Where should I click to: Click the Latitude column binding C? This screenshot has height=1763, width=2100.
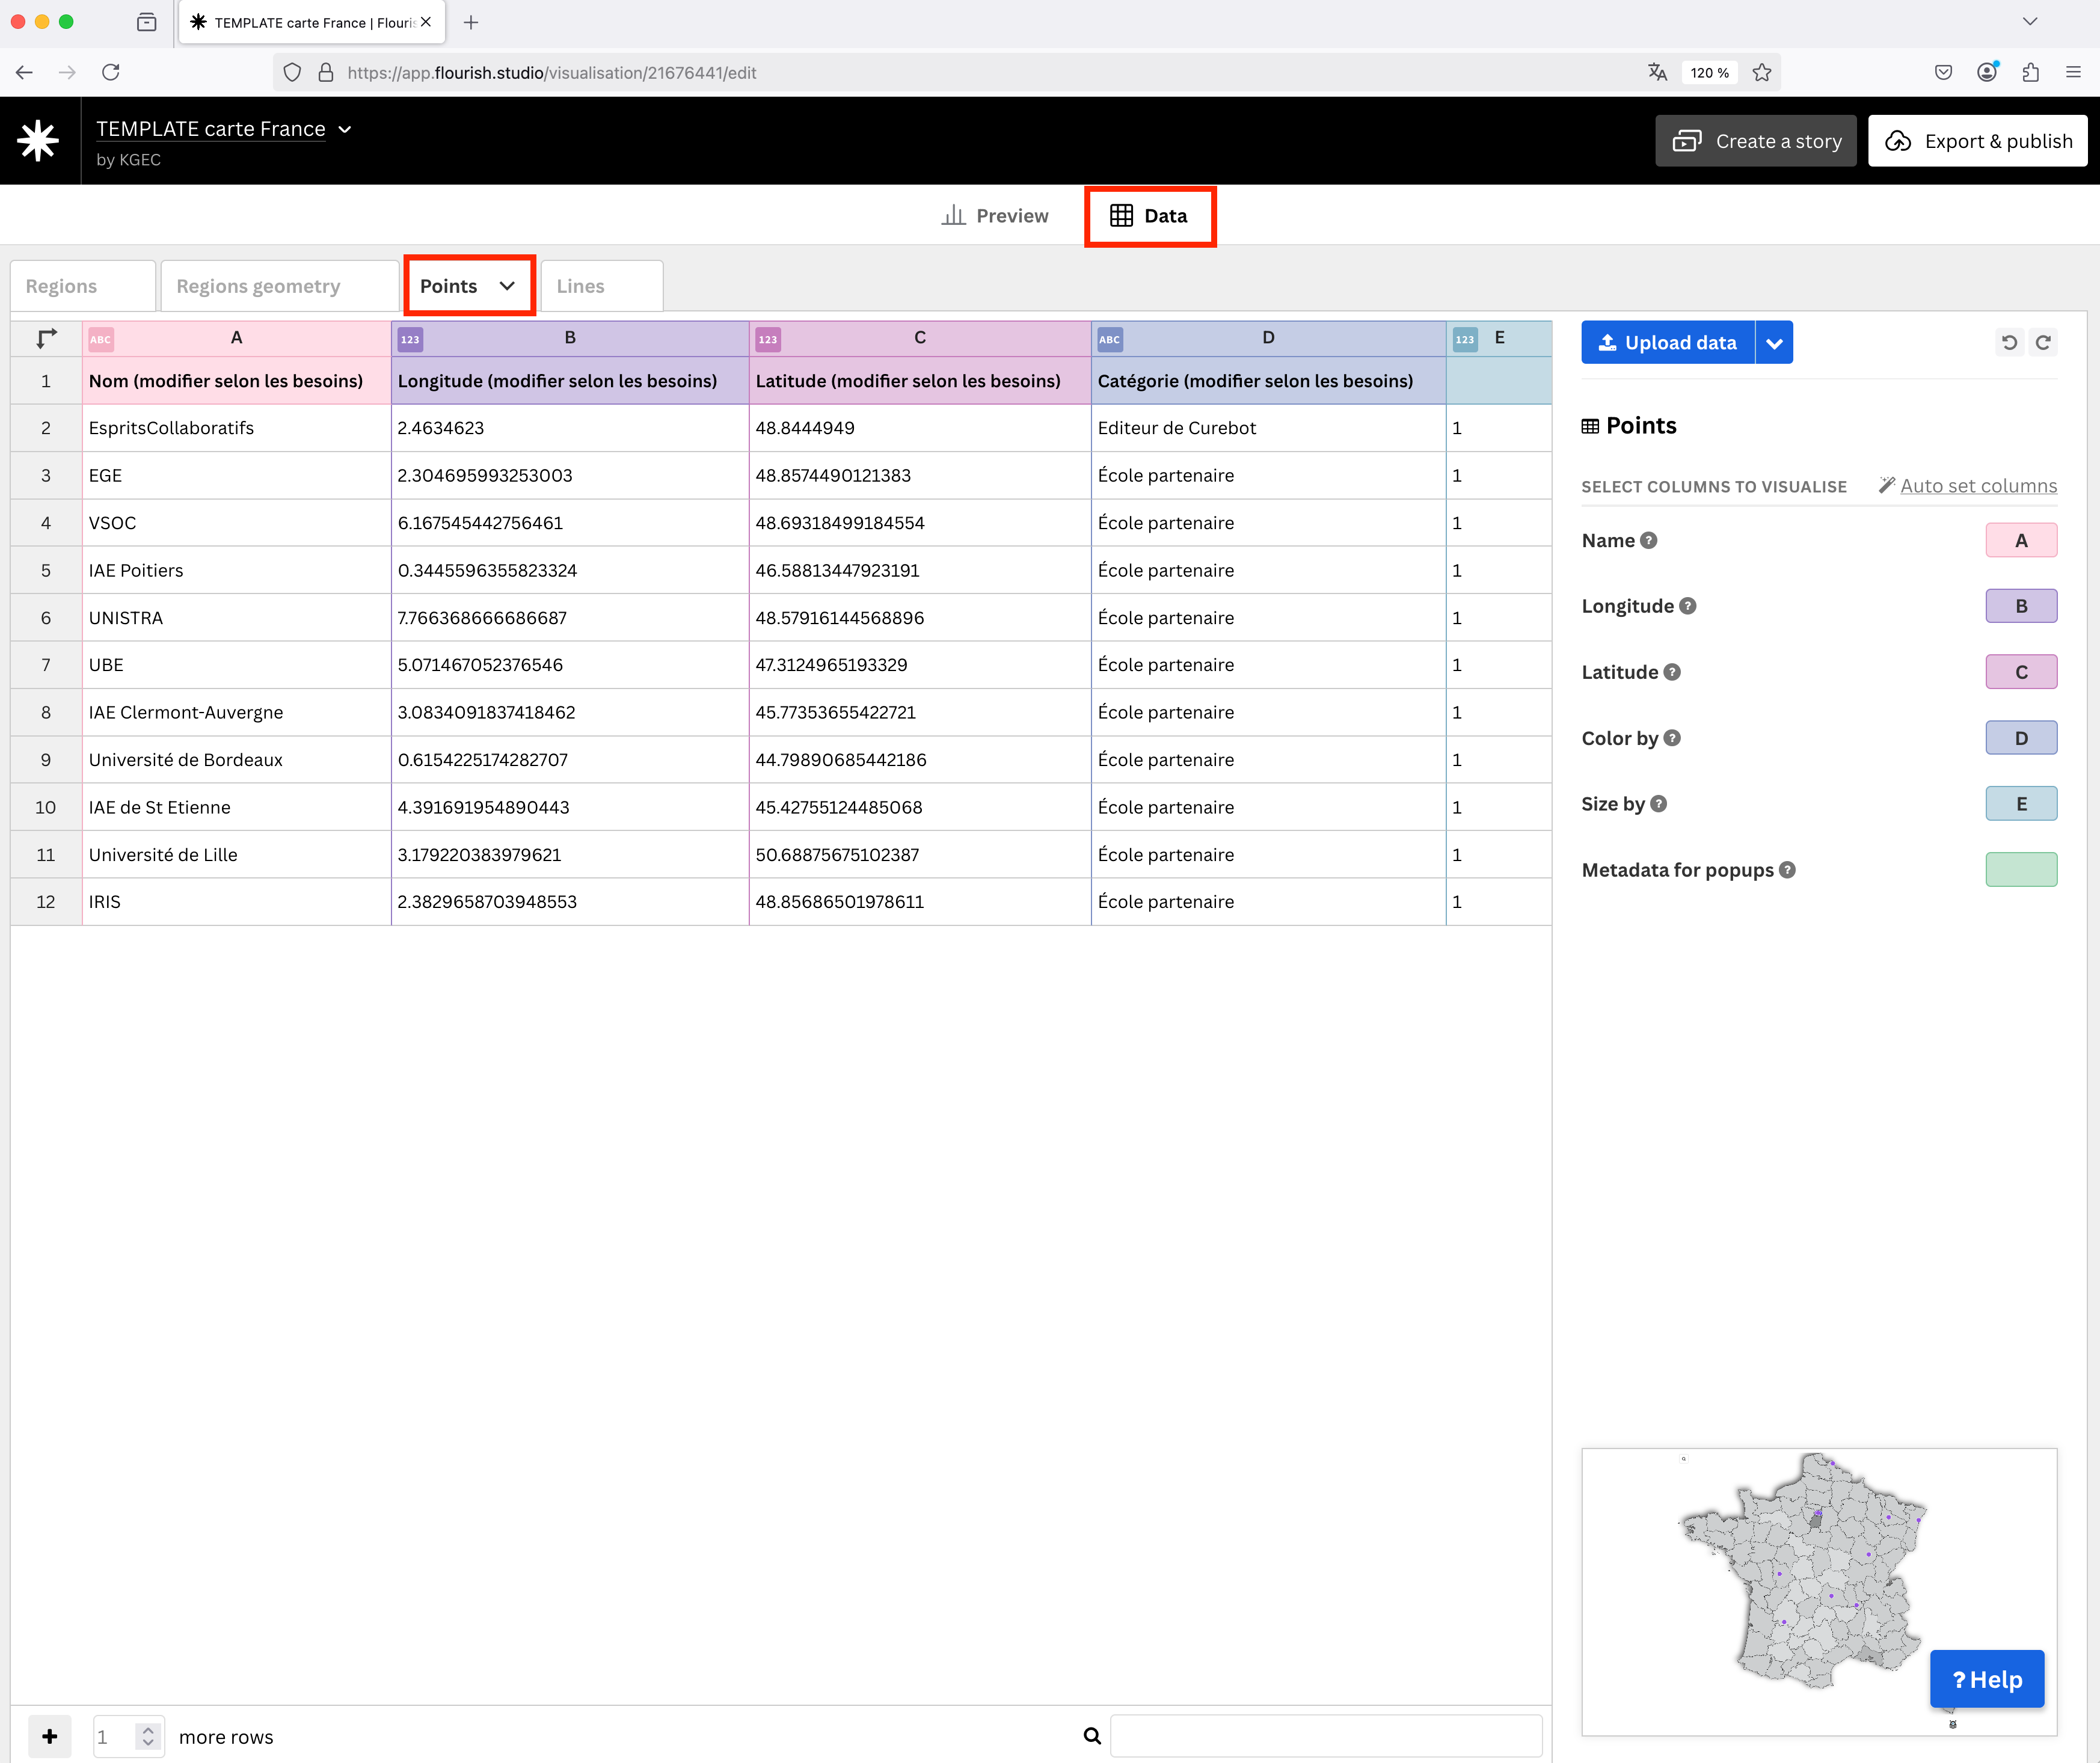click(x=2021, y=672)
